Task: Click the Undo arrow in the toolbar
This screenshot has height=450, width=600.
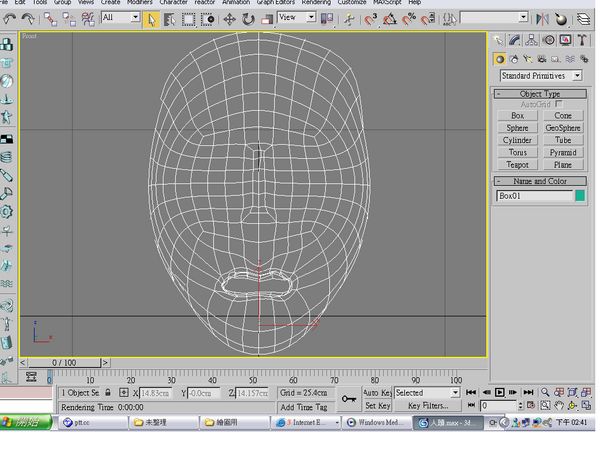Action: tap(9, 18)
